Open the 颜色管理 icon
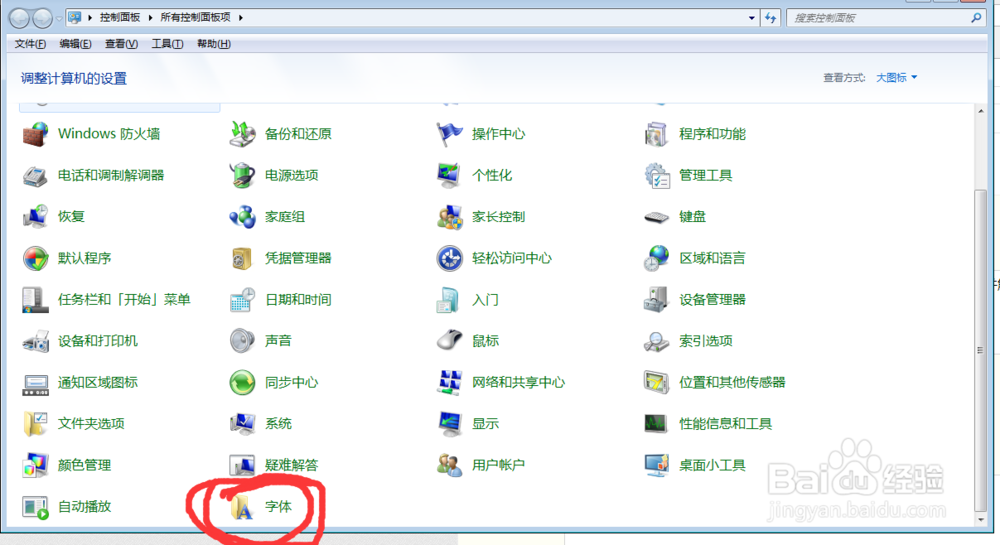The width and height of the screenshot is (1000, 545). [36, 465]
